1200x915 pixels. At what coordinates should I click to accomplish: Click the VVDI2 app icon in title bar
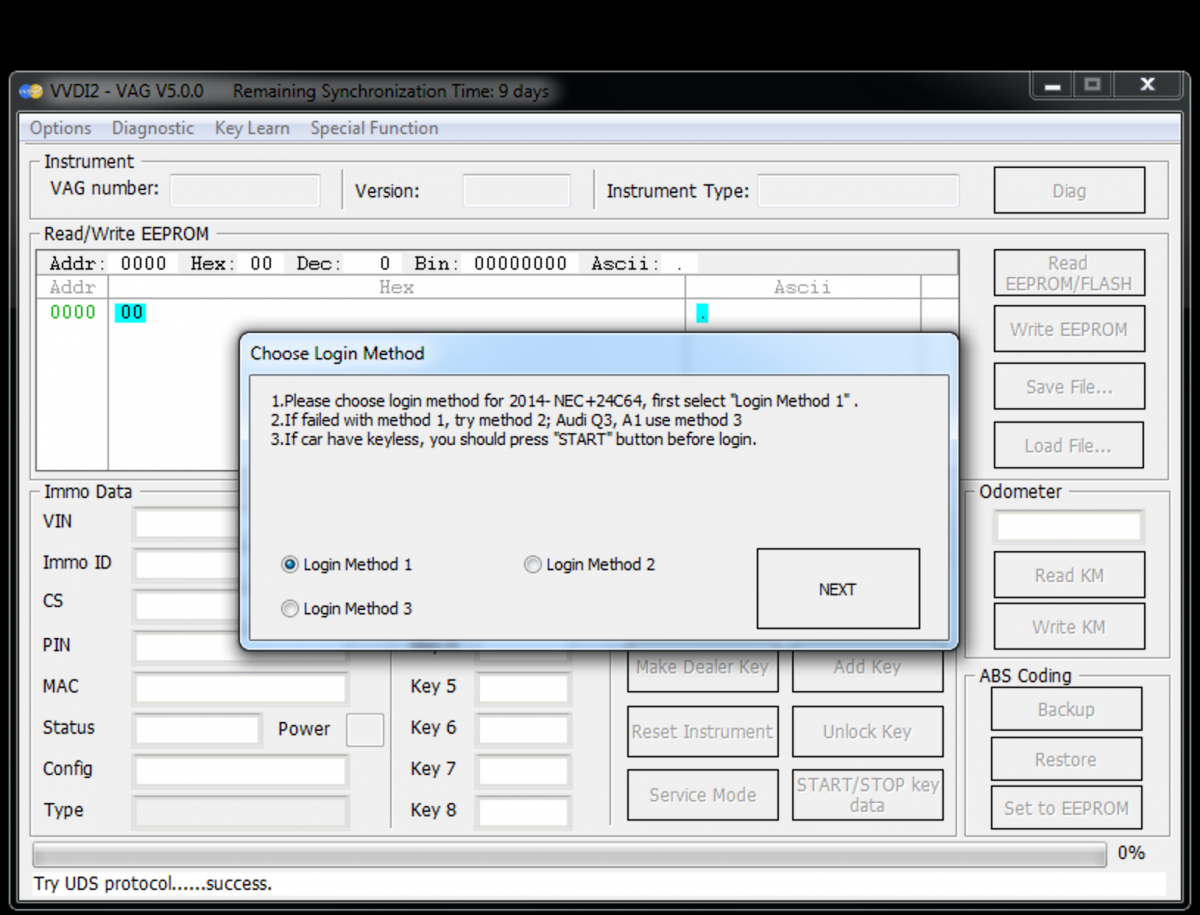(x=33, y=91)
